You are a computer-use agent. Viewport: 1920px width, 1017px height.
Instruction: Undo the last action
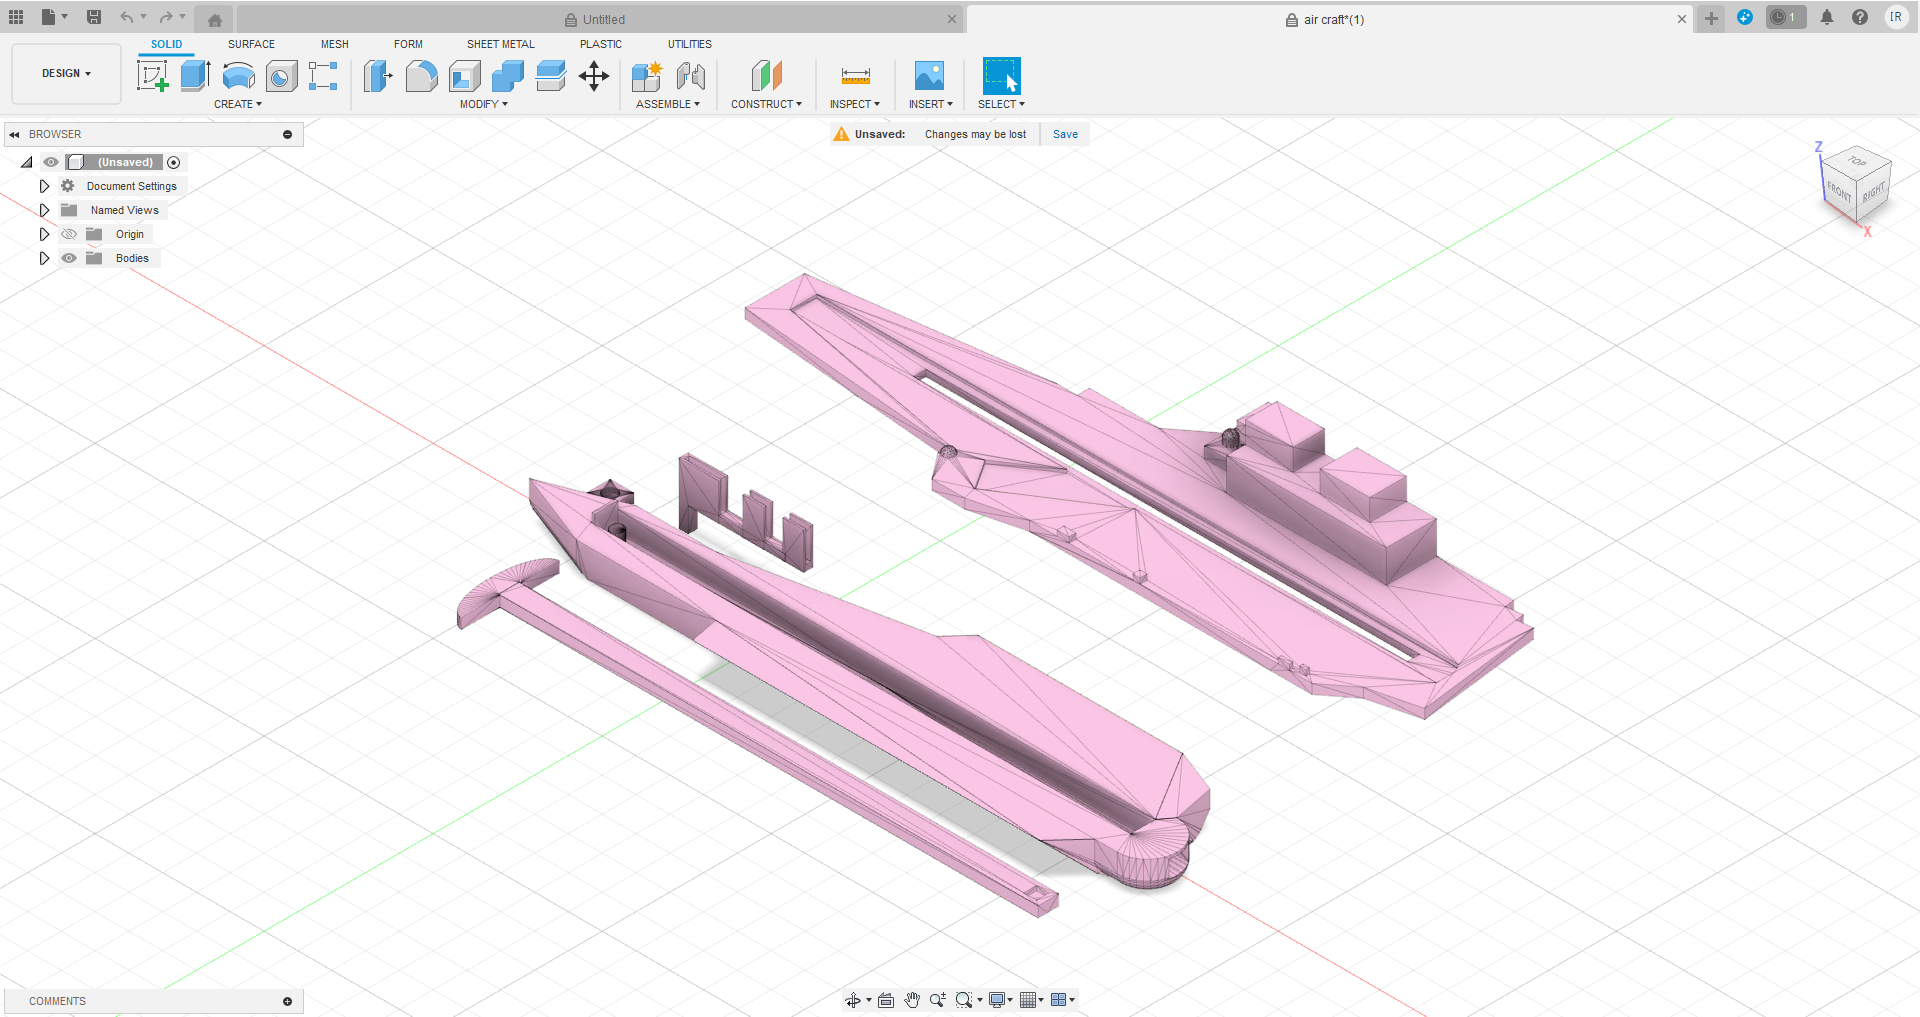(x=126, y=17)
